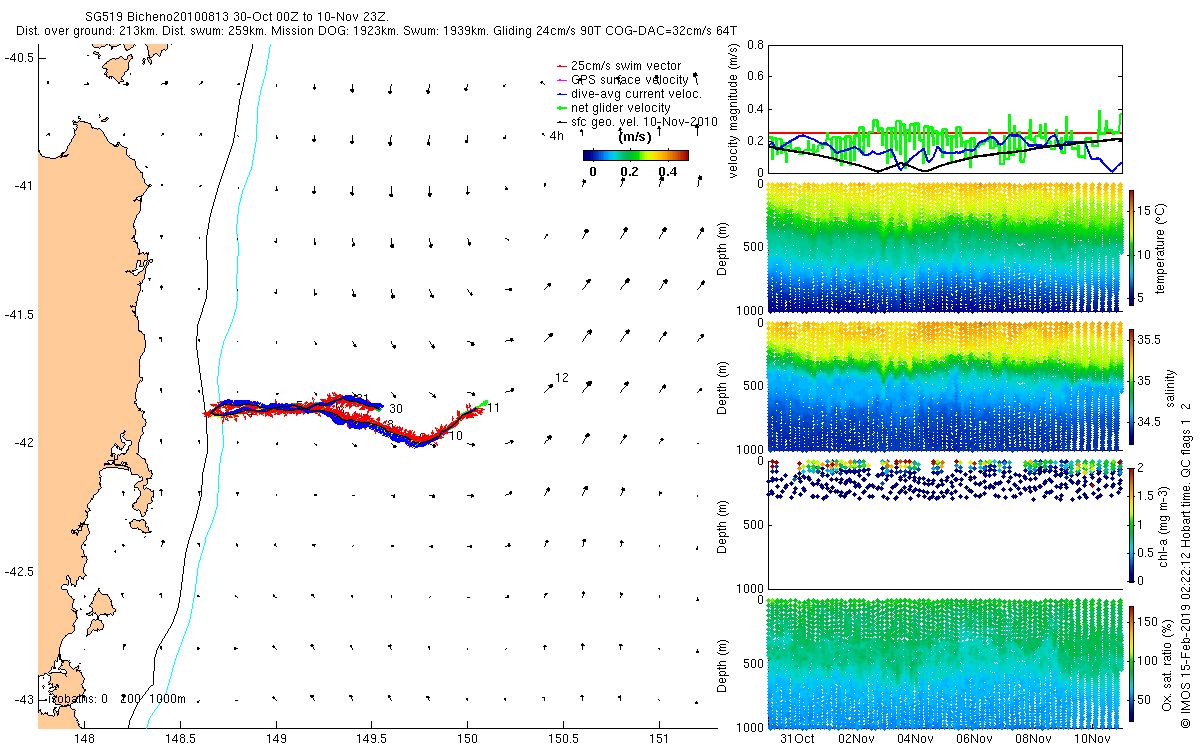The width and height of the screenshot is (1200, 750).
Task: Click date tick label "02Nov"
Action: click(857, 739)
